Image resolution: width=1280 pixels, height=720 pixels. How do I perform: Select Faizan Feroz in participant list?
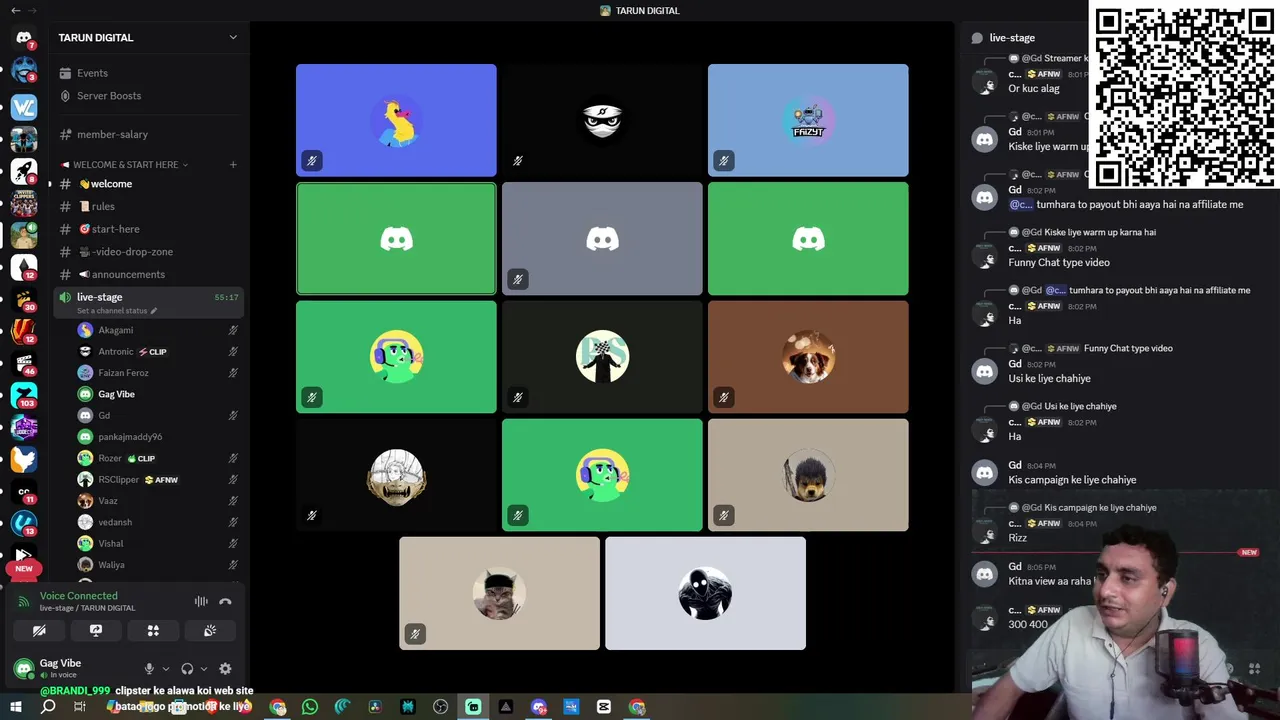pos(158,373)
